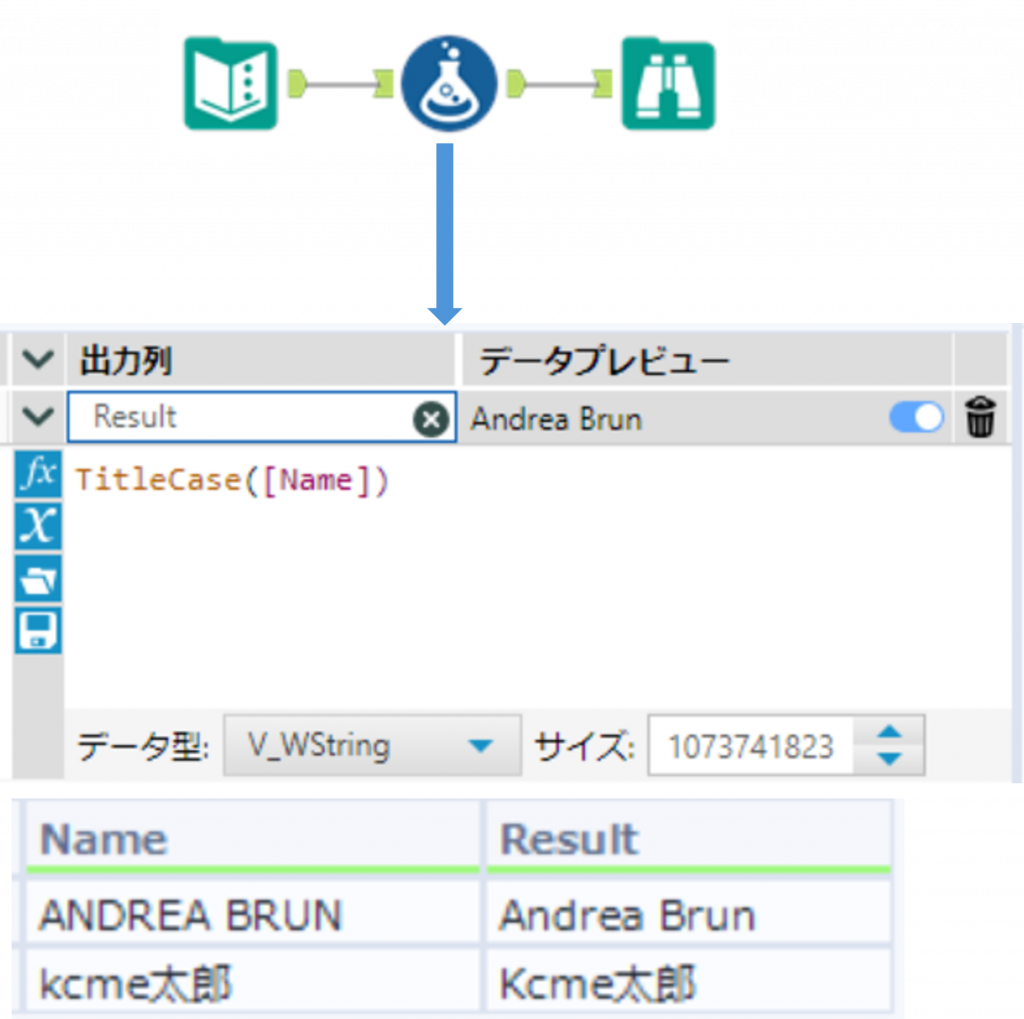Viewport: 1024px width, 1019px height.
Task: Click the Name column header
Action: [x=103, y=839]
